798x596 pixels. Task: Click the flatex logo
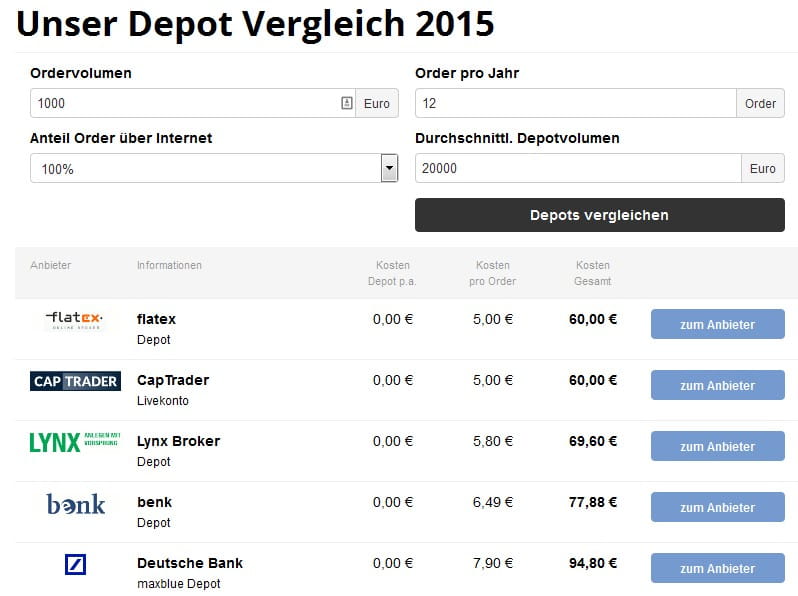coord(75,320)
